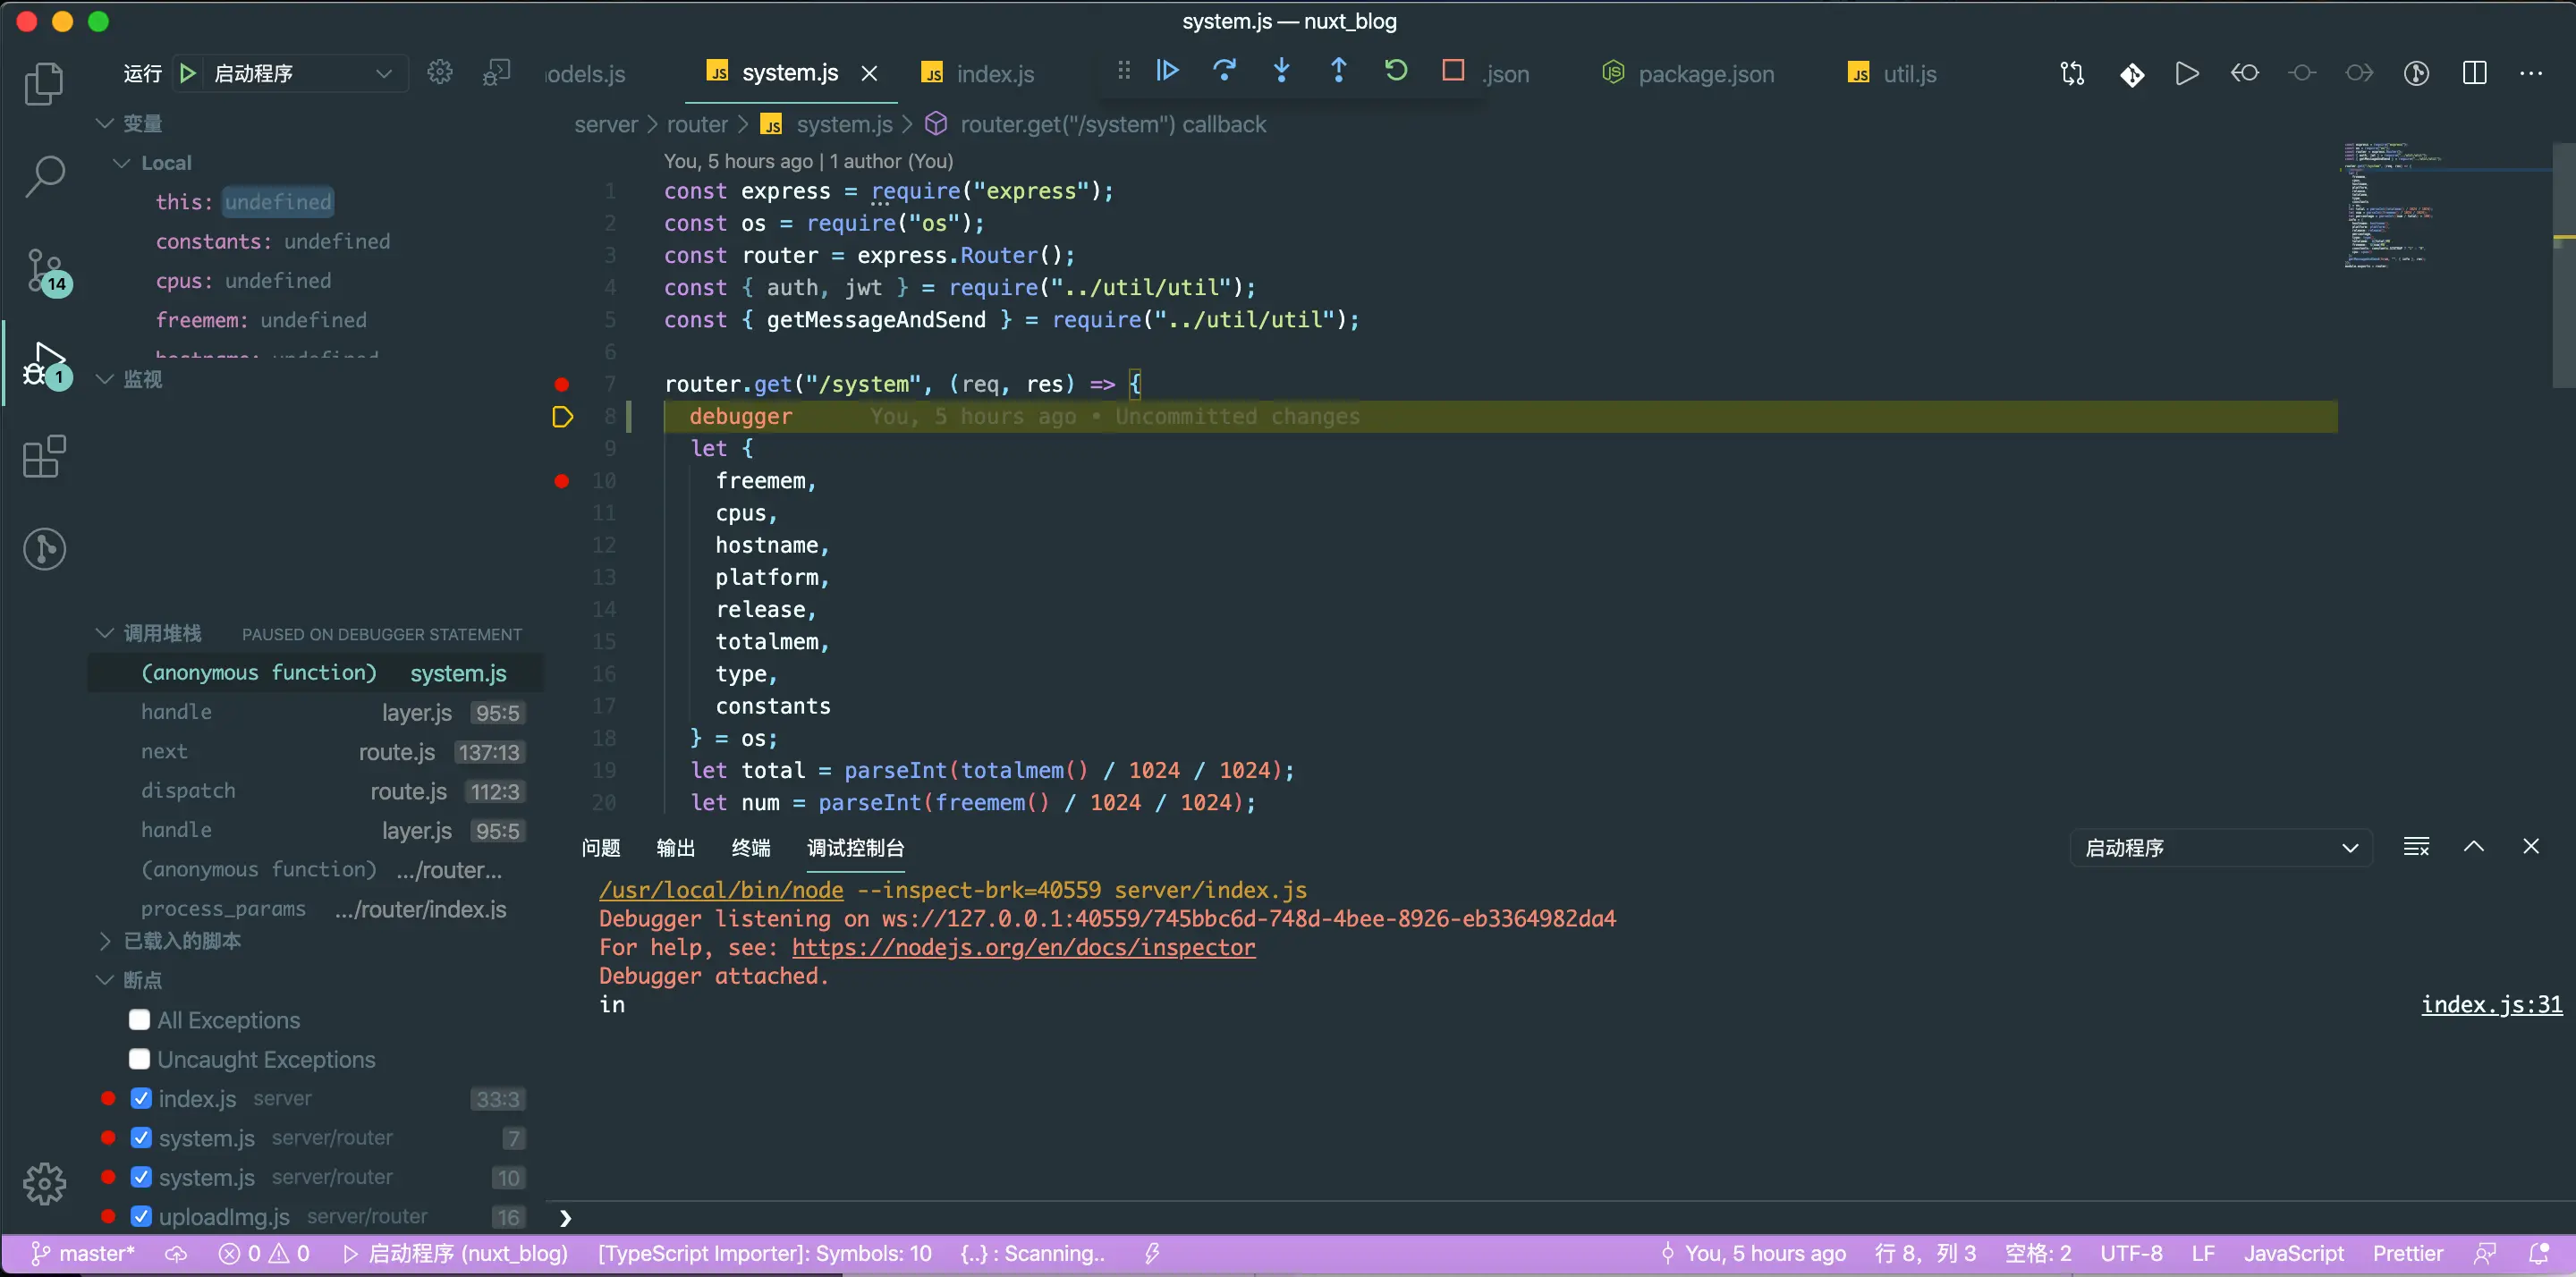The width and height of the screenshot is (2576, 1277).
Task: Click the Restart debugging icon
Action: [1396, 71]
